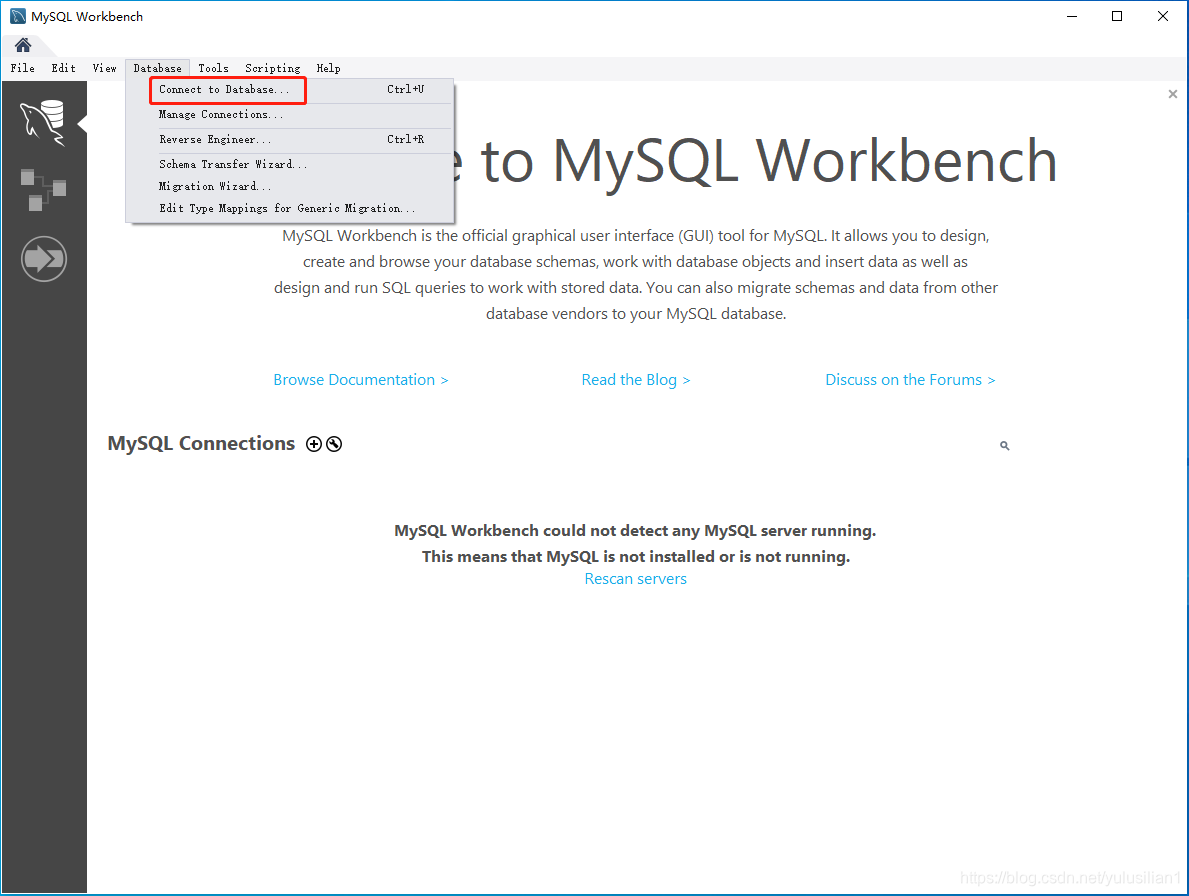Open the Migration arrow sidebar icon
Image resolution: width=1189 pixels, height=896 pixels.
click(44, 259)
